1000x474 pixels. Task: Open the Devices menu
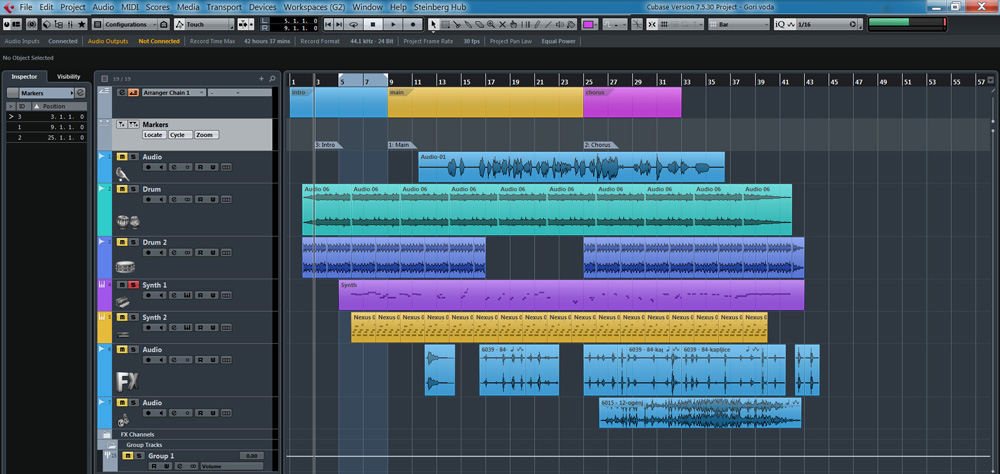(x=262, y=7)
